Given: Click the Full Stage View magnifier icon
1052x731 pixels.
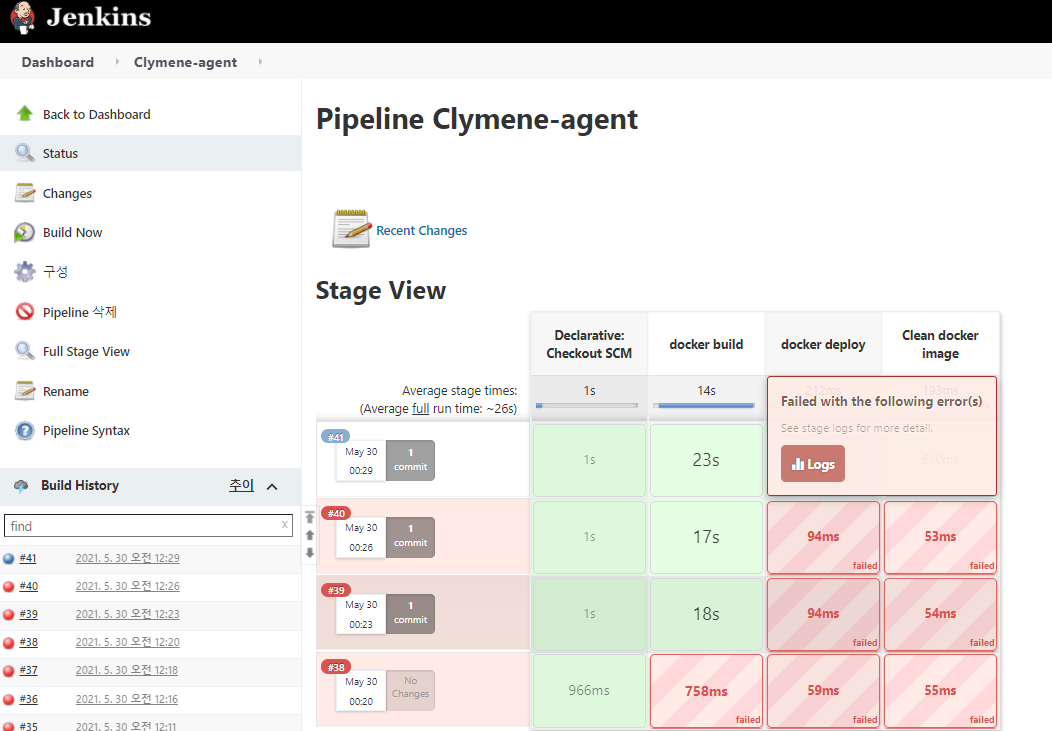Looking at the screenshot, I should 25,351.
